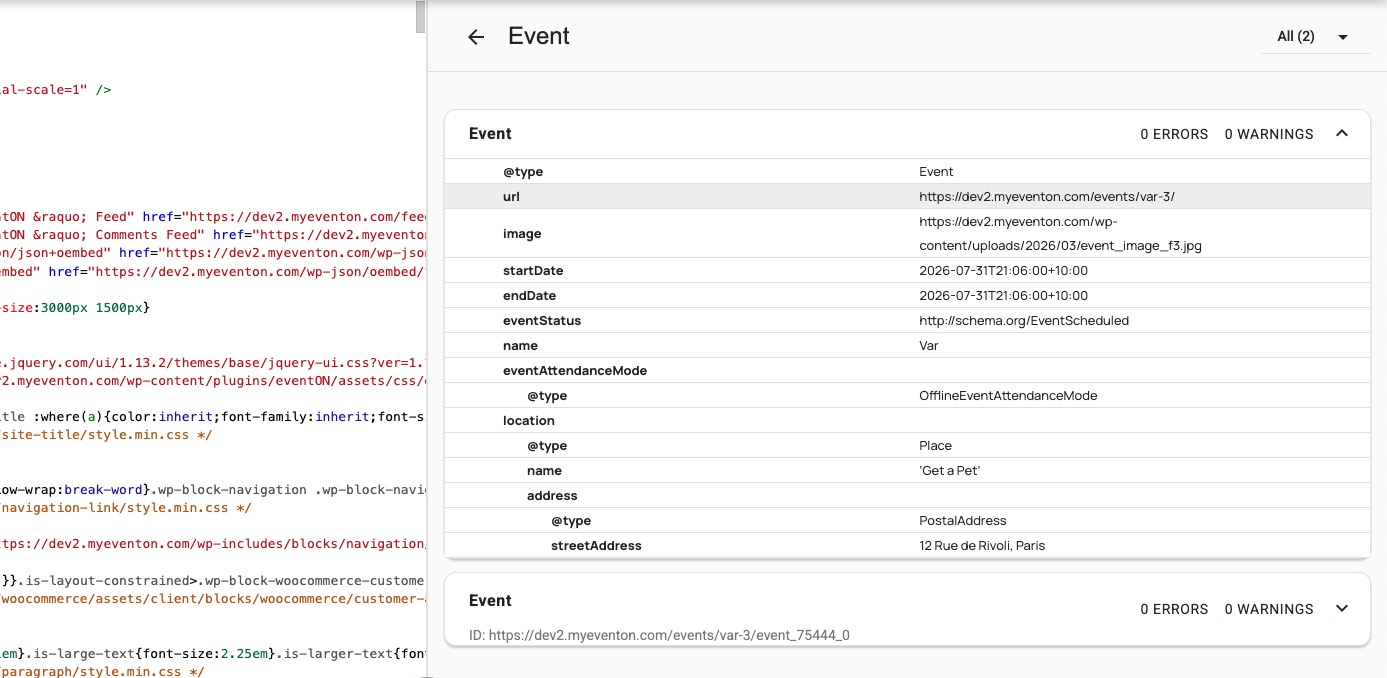Viewport: 1387px width, 678px height.
Task: Click the second card's 0 WARNINGS label
Action: tap(1269, 609)
